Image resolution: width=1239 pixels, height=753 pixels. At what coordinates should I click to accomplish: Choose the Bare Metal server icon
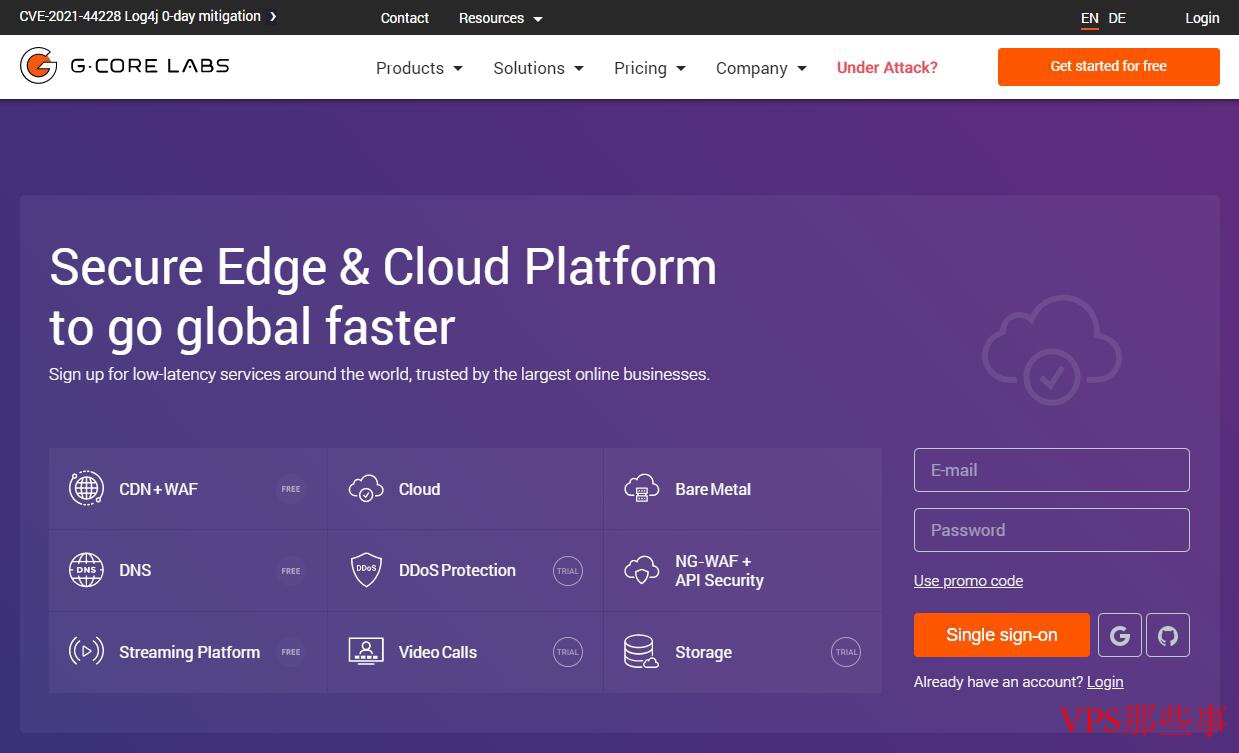point(642,488)
